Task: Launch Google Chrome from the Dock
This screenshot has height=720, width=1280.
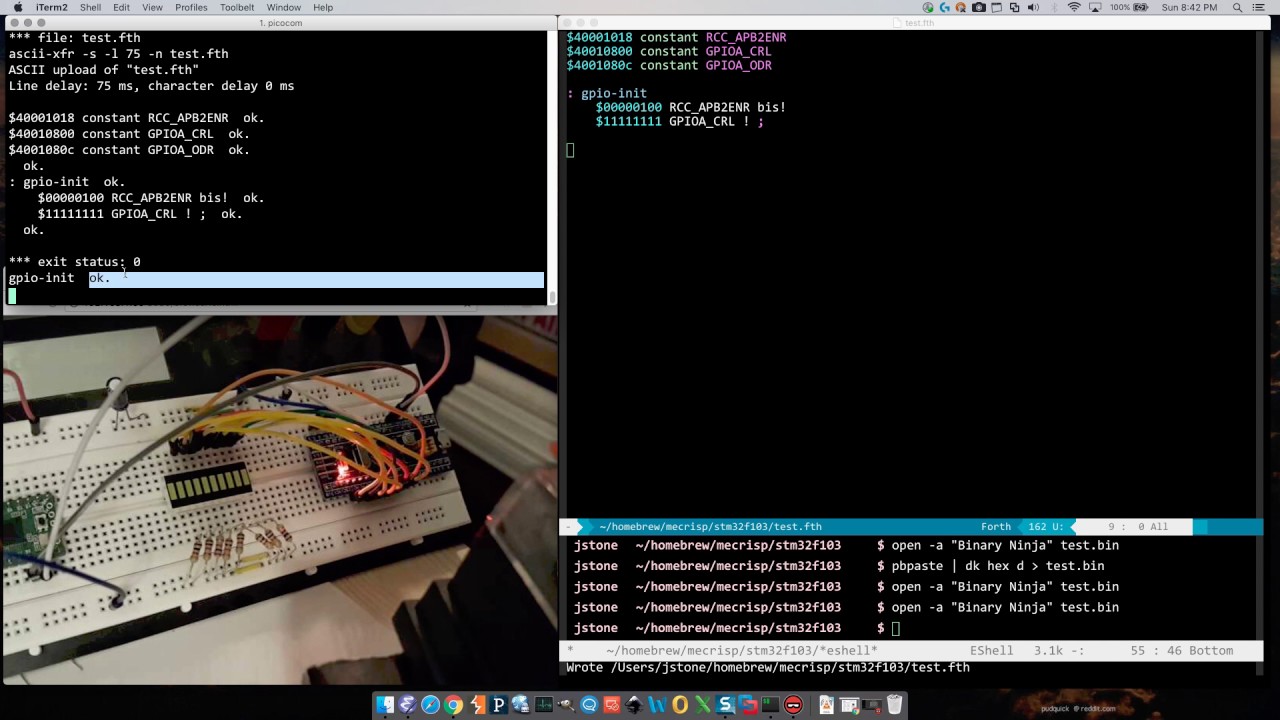Action: tap(453, 705)
